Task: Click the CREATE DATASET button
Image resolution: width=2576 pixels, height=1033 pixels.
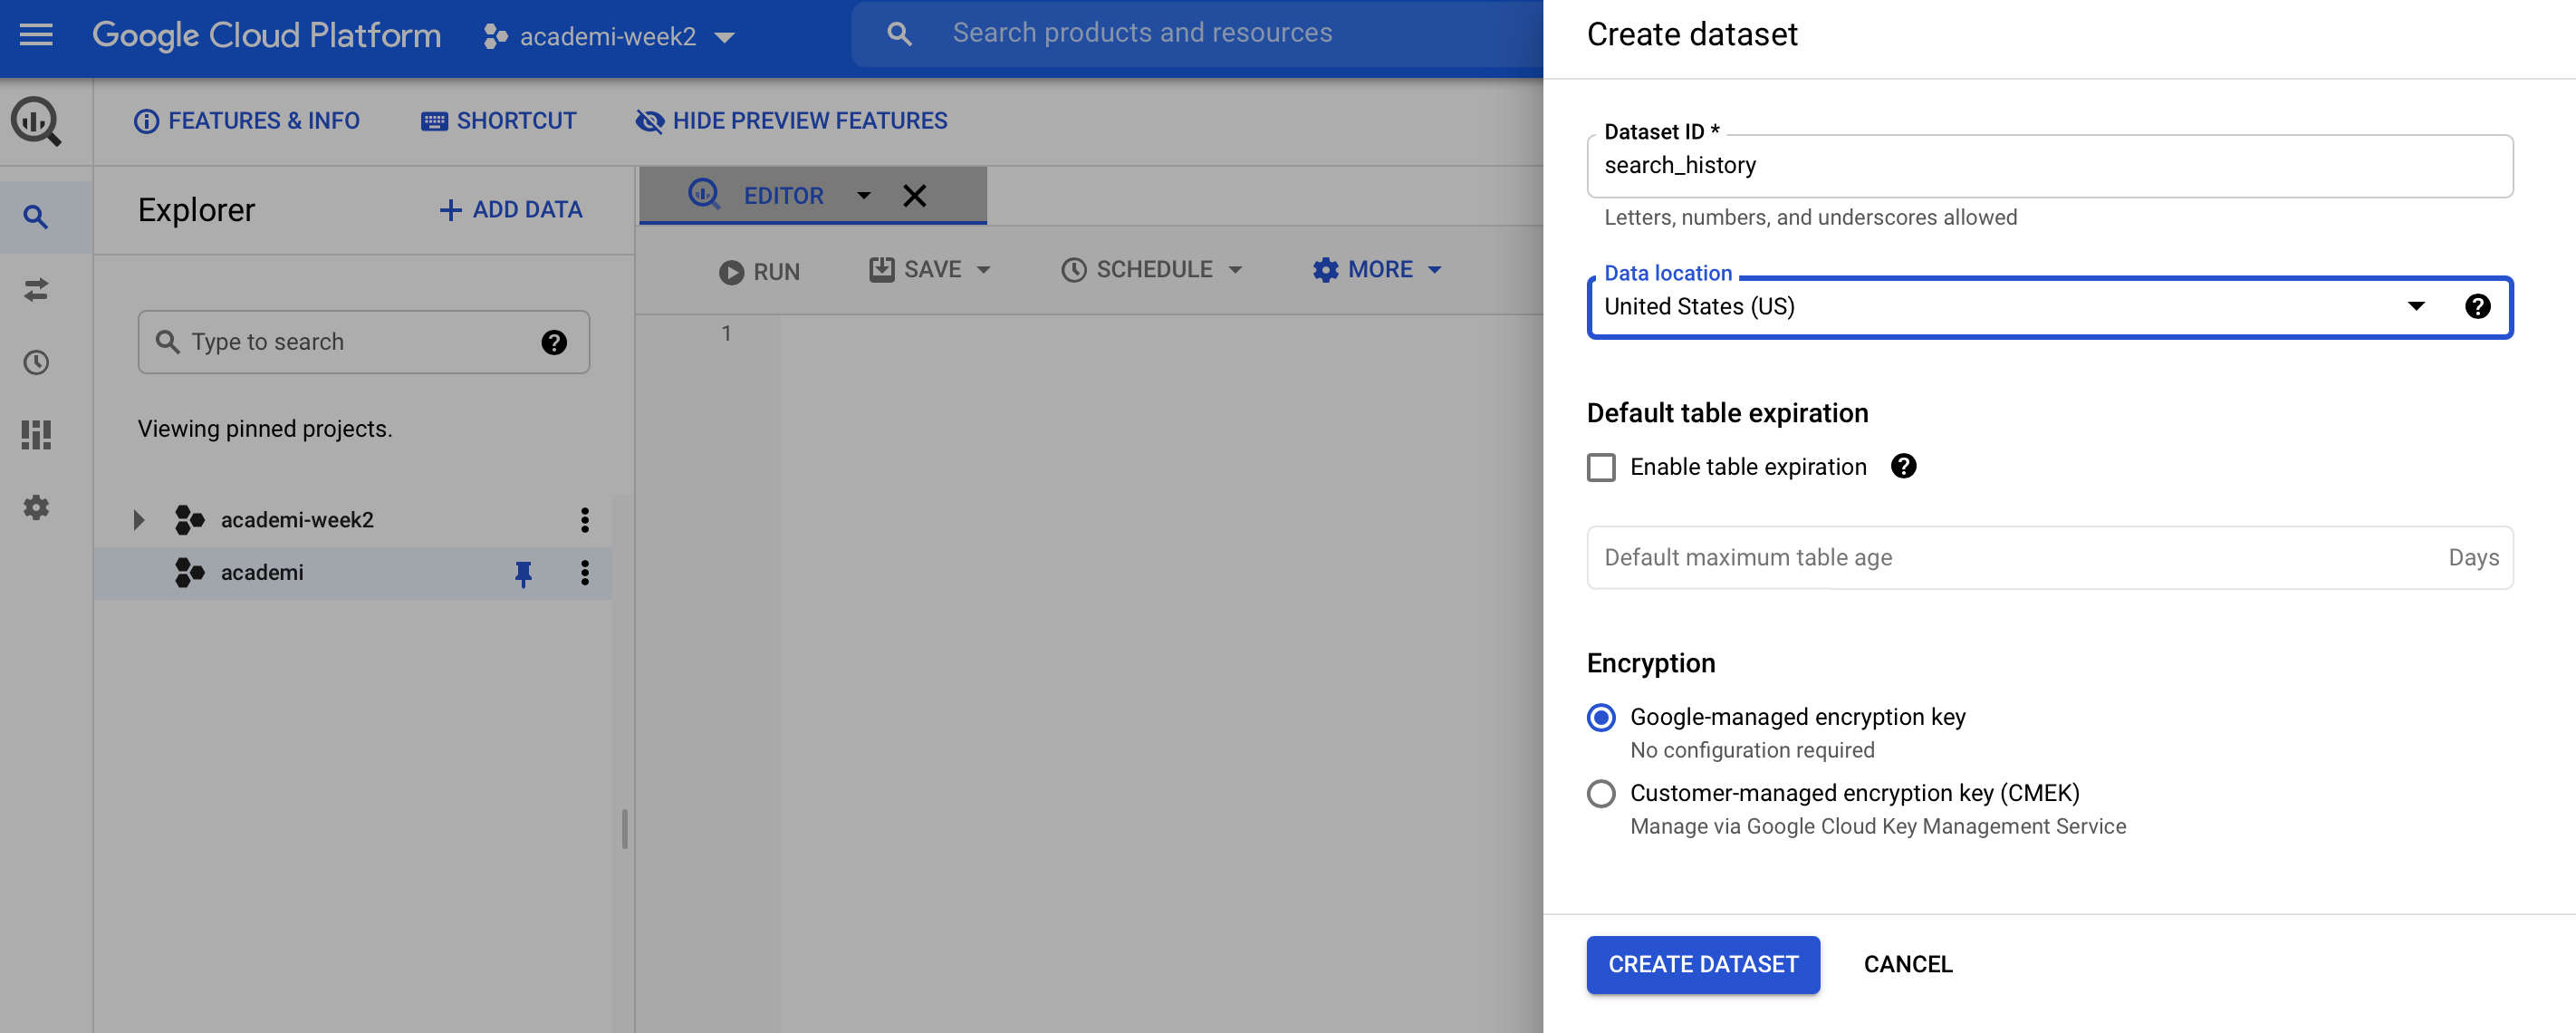Action: (x=1703, y=964)
